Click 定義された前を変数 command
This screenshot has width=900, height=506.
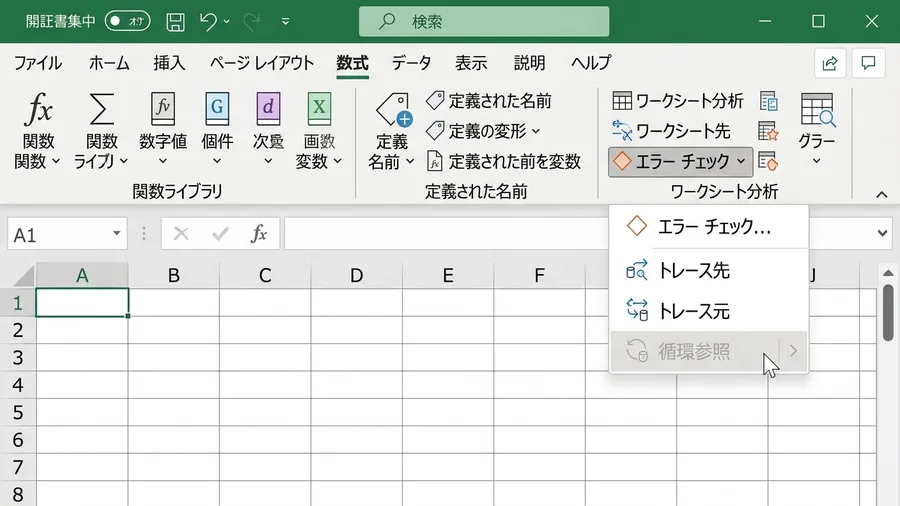504,162
